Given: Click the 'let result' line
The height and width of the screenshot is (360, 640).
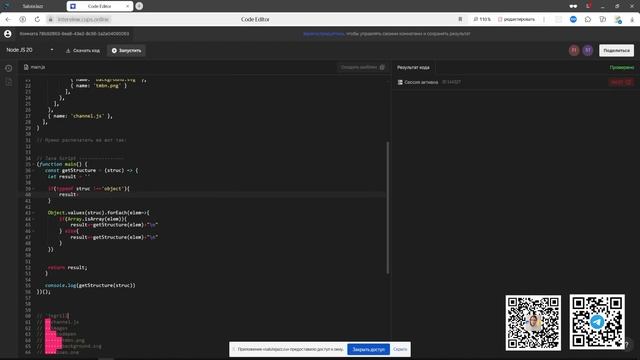Looking at the screenshot, I should click(69, 176).
